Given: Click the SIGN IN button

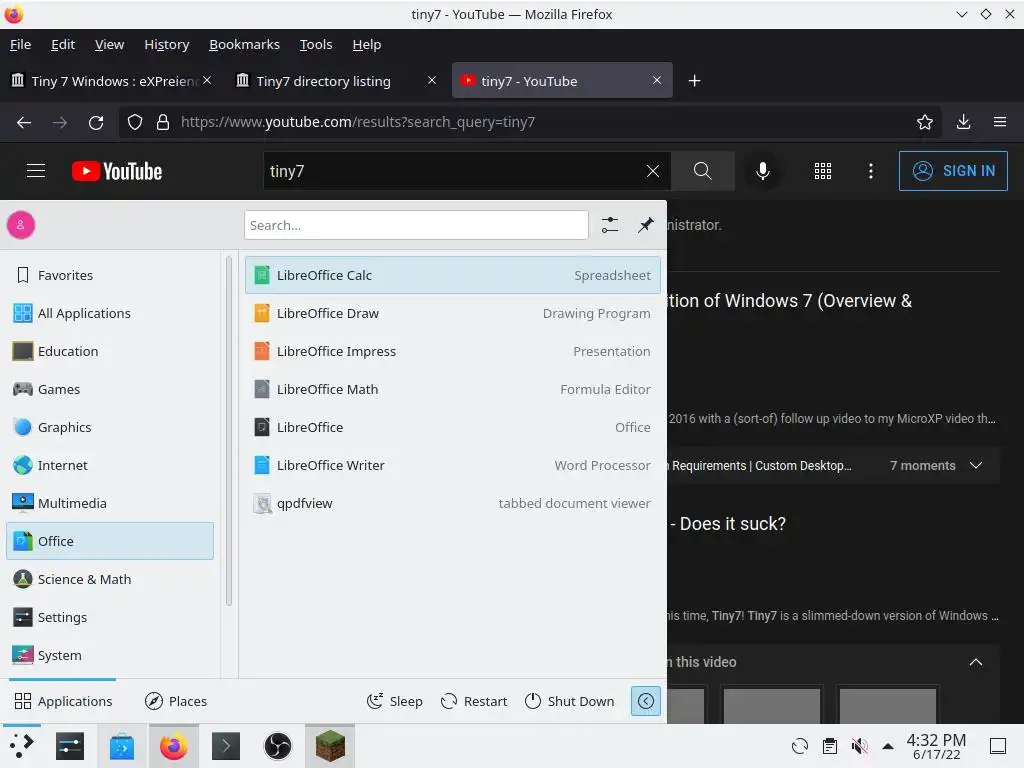Looking at the screenshot, I should (x=953, y=171).
